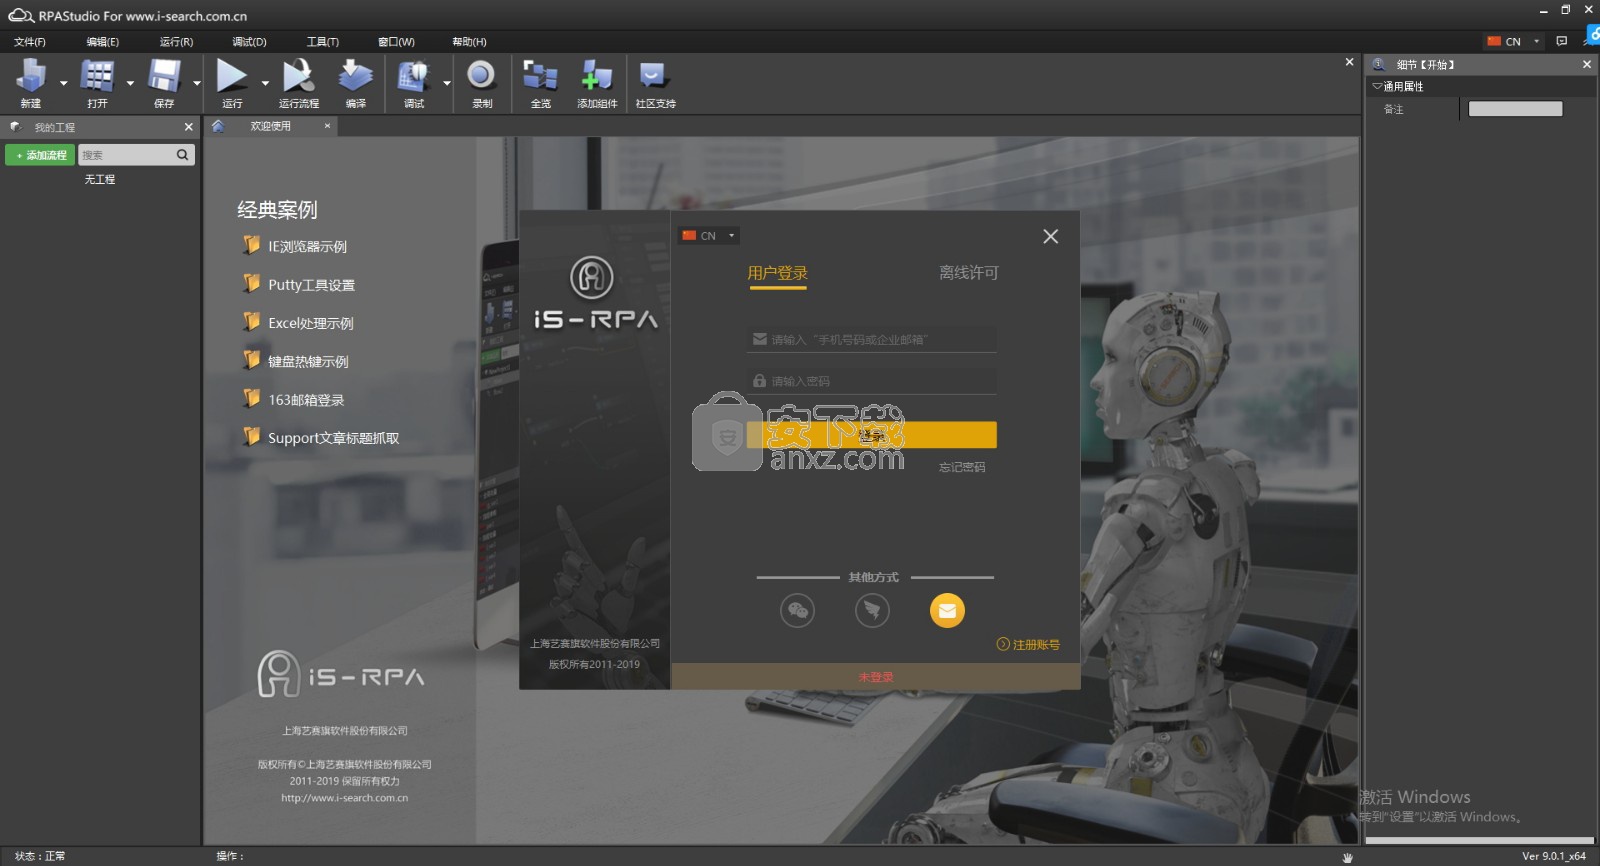Open the 调试(D) menu
This screenshot has height=866, width=1600.
249,42
